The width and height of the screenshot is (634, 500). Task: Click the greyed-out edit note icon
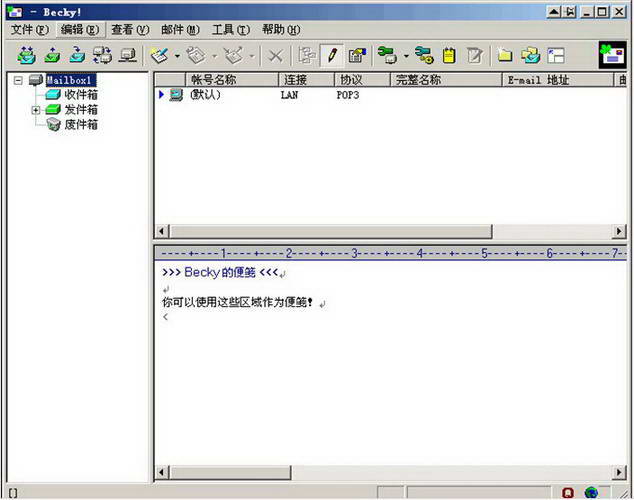tap(474, 55)
